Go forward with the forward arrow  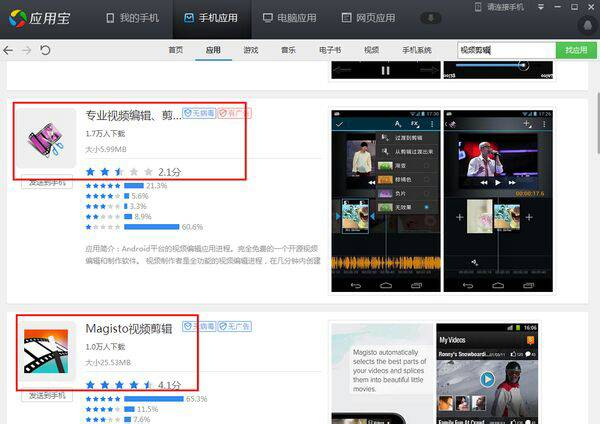tap(26, 50)
